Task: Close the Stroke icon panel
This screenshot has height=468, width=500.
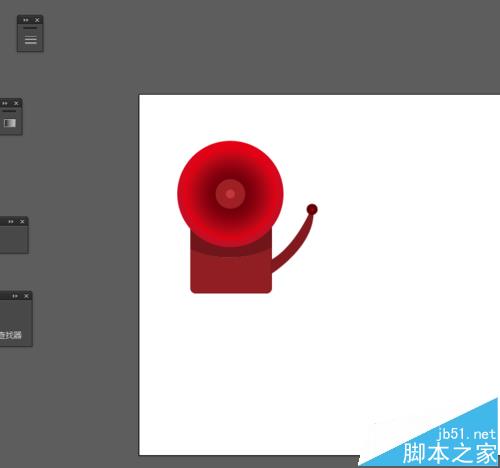Action: click(x=37, y=20)
